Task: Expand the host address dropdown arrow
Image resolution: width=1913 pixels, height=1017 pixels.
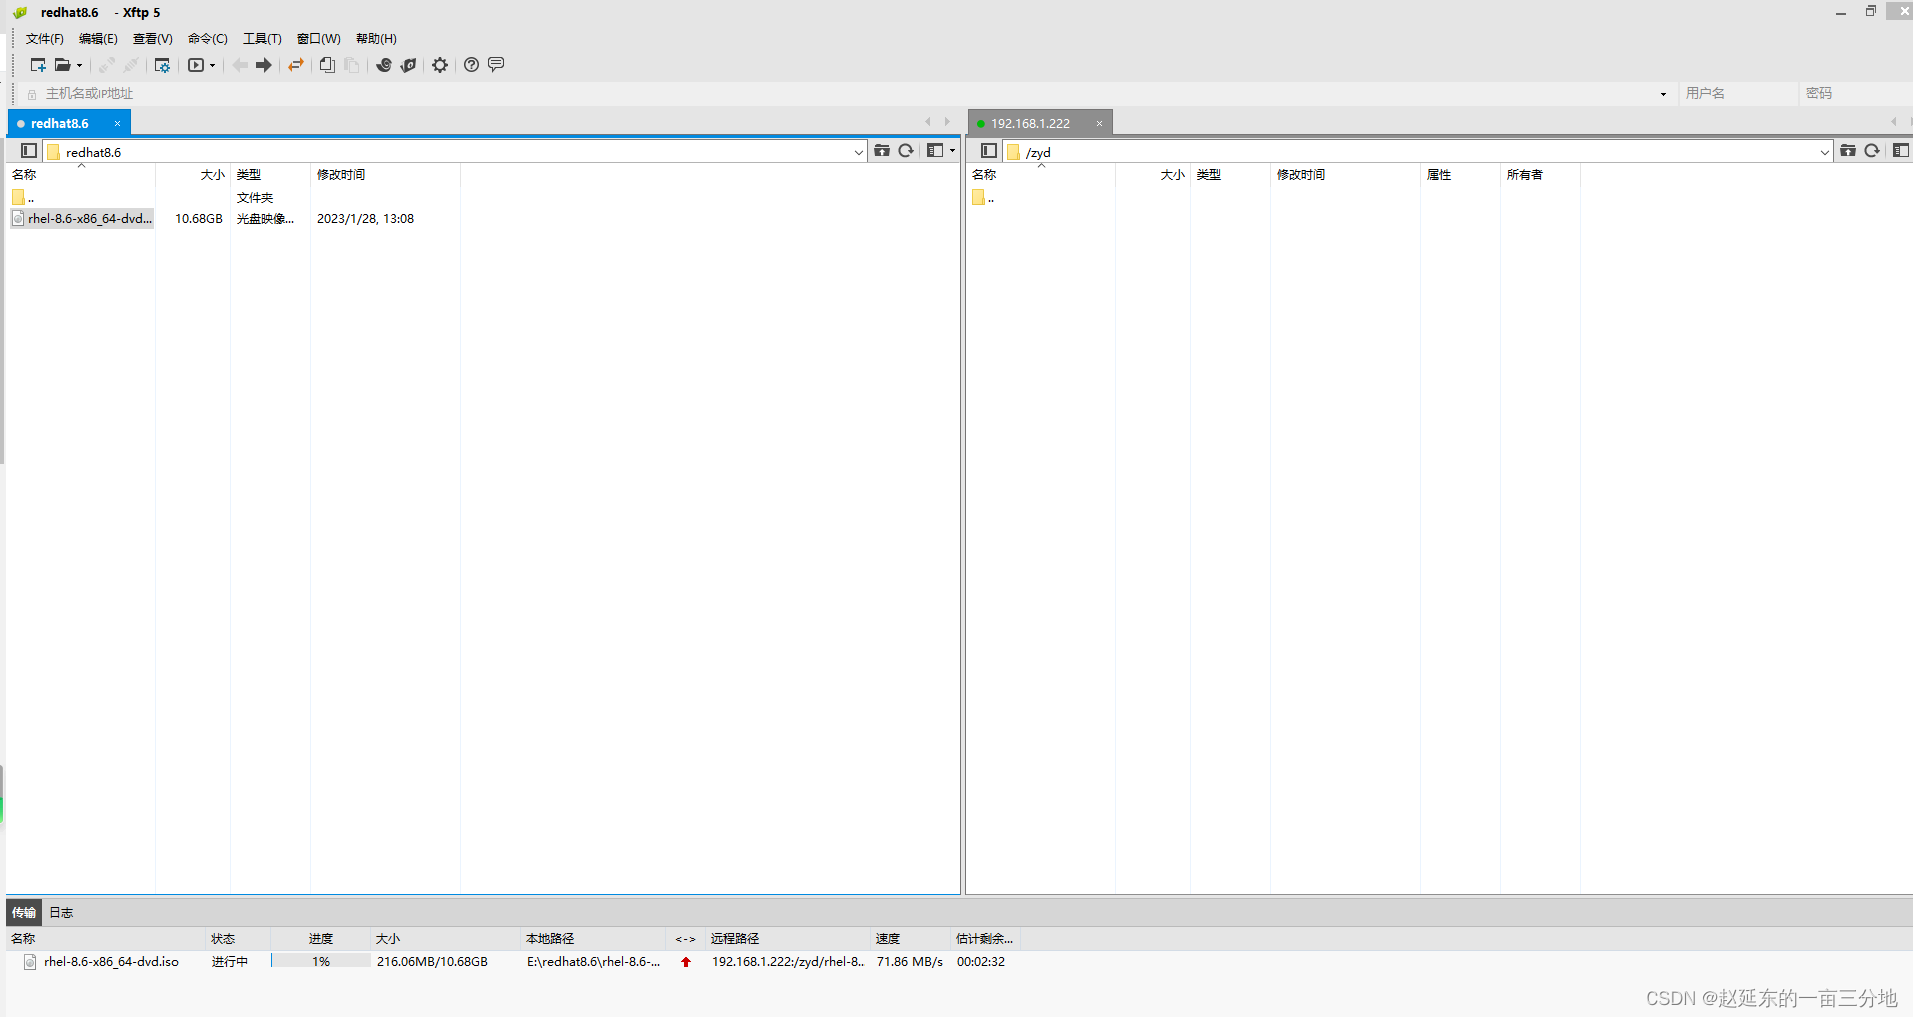Action: pos(1663,94)
